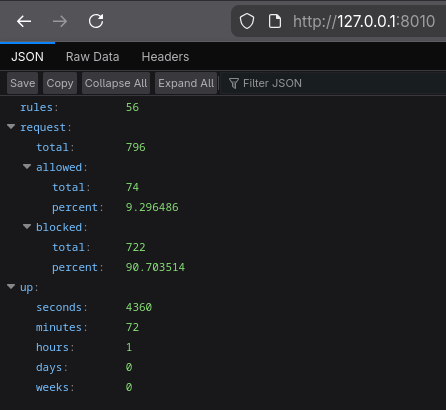
Task: Select blocked percent value 90.703514
Action: click(155, 267)
